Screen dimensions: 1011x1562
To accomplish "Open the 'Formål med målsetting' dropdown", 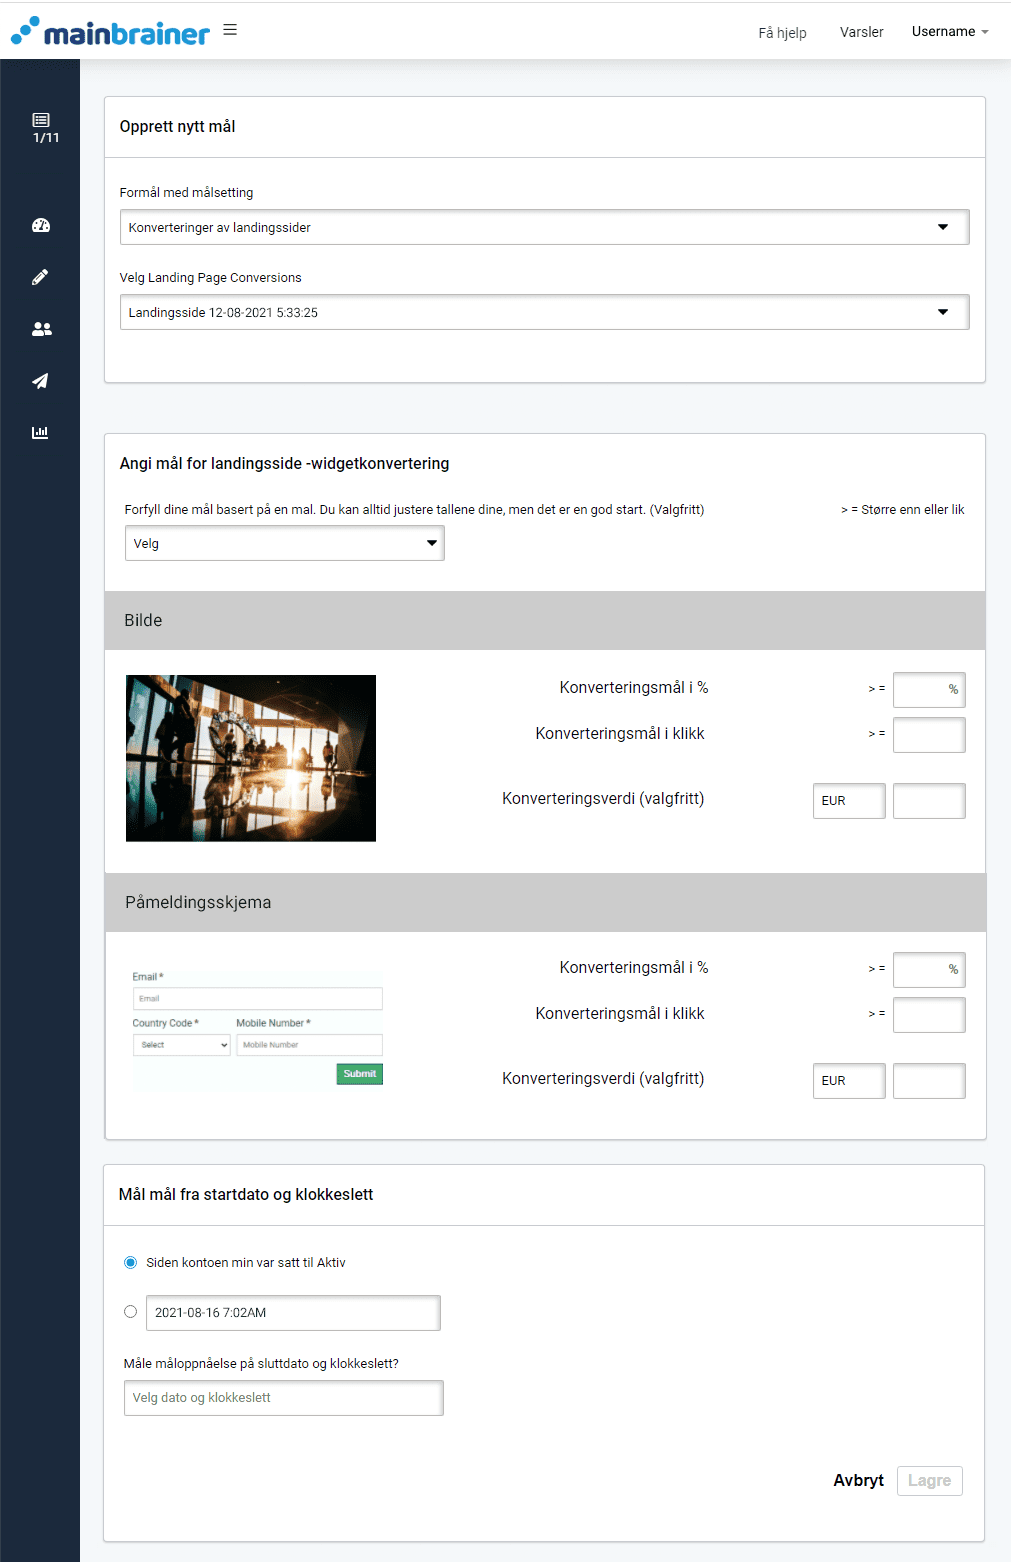I will [x=544, y=227].
